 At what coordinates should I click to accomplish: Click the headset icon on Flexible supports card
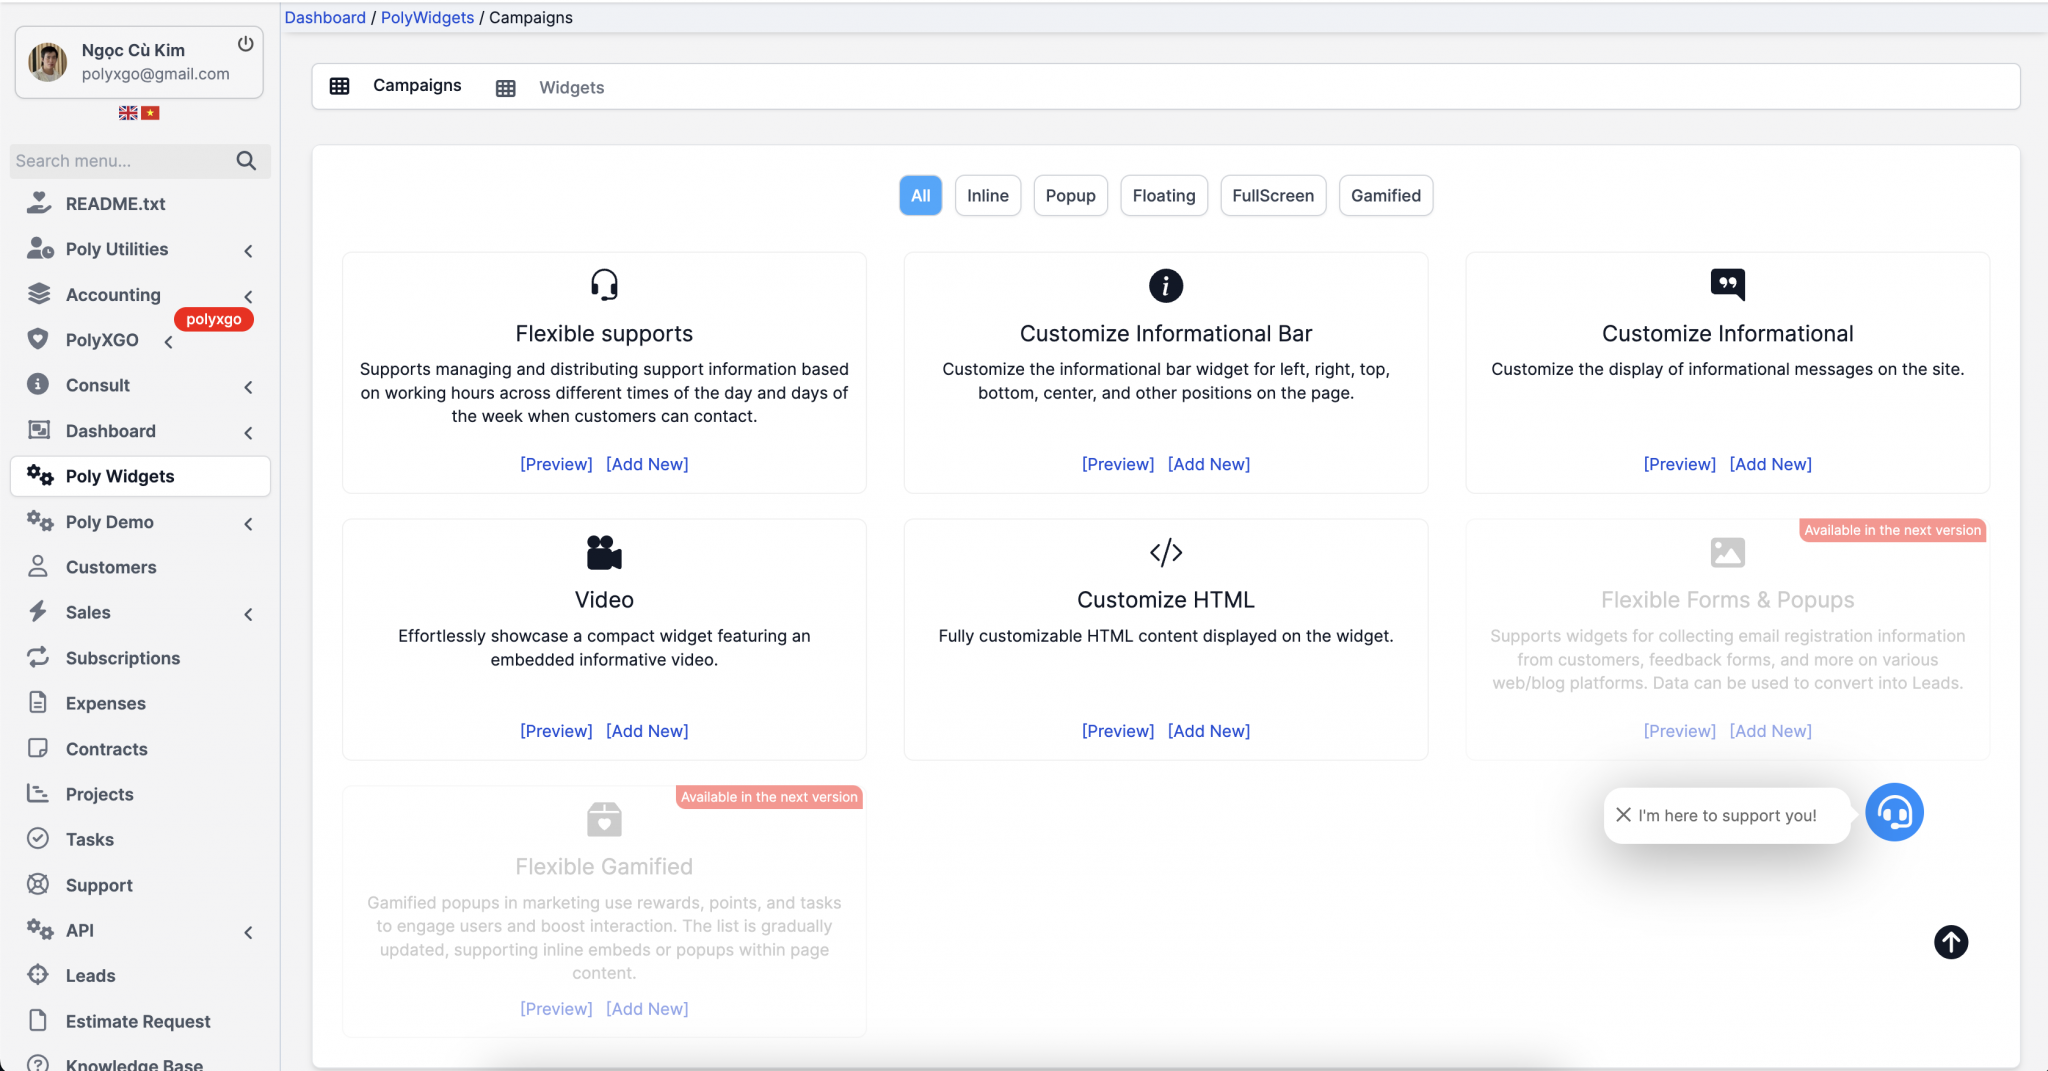point(604,284)
